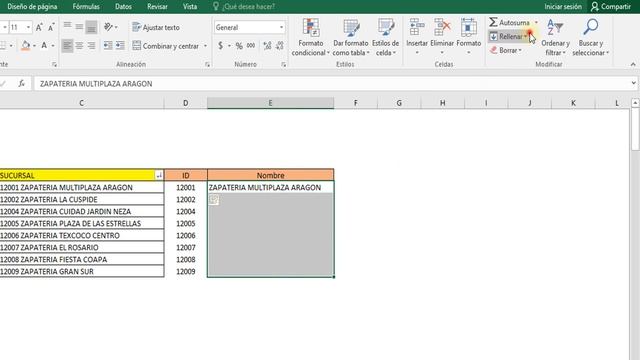Decrease the cell indent
The height and width of the screenshot is (360, 640).
coord(108,46)
